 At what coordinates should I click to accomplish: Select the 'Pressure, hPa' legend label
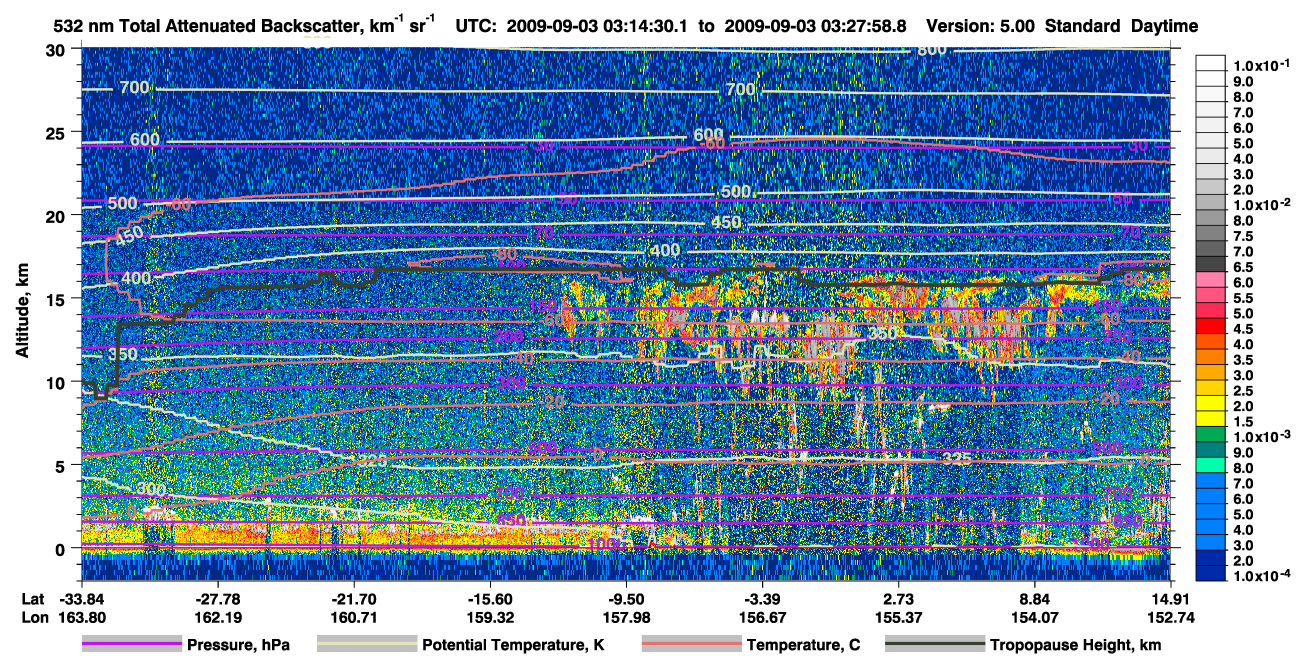click(x=238, y=646)
